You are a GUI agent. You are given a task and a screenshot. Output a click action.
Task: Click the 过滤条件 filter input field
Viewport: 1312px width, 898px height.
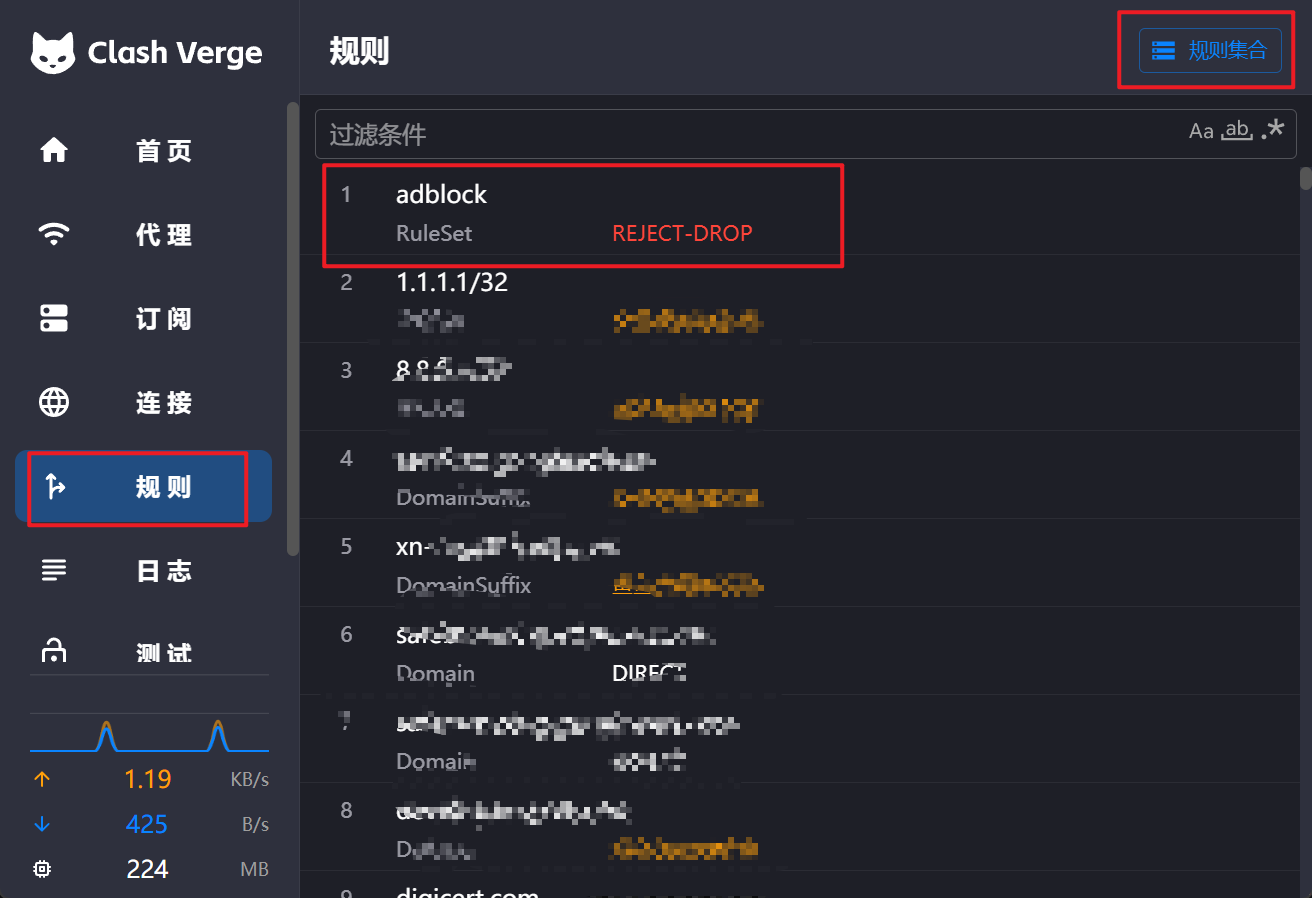750,134
